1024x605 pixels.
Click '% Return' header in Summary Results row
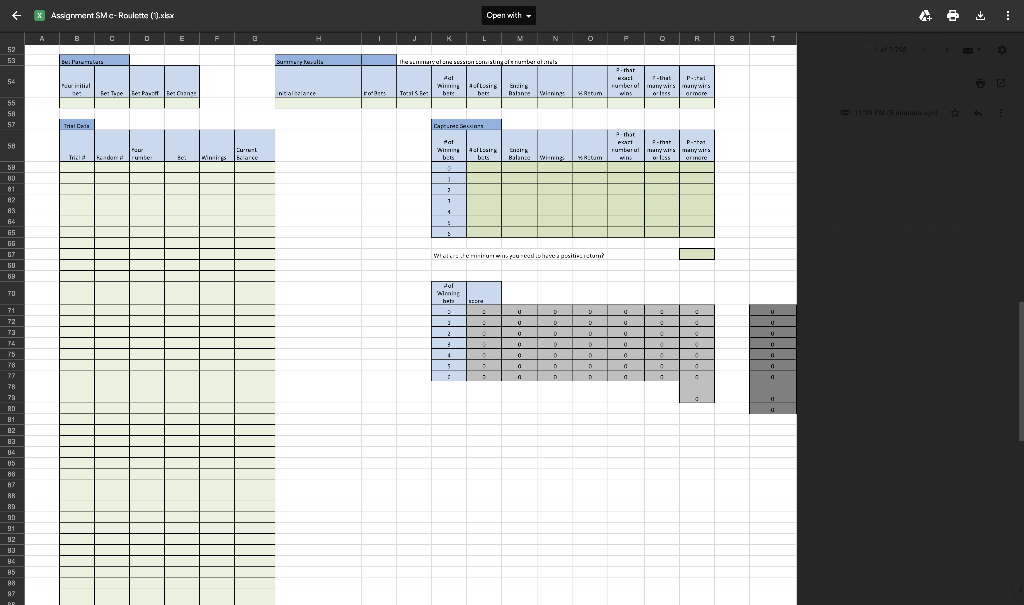pyautogui.click(x=590, y=82)
